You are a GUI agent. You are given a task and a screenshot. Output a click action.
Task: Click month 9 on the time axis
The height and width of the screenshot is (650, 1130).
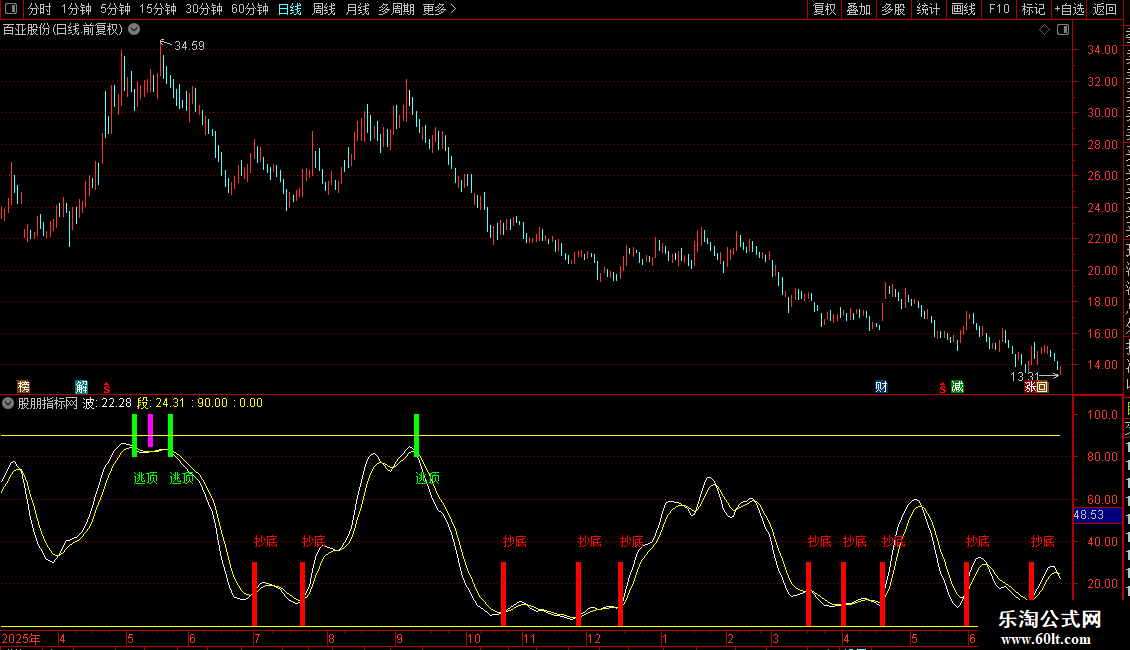coord(399,638)
